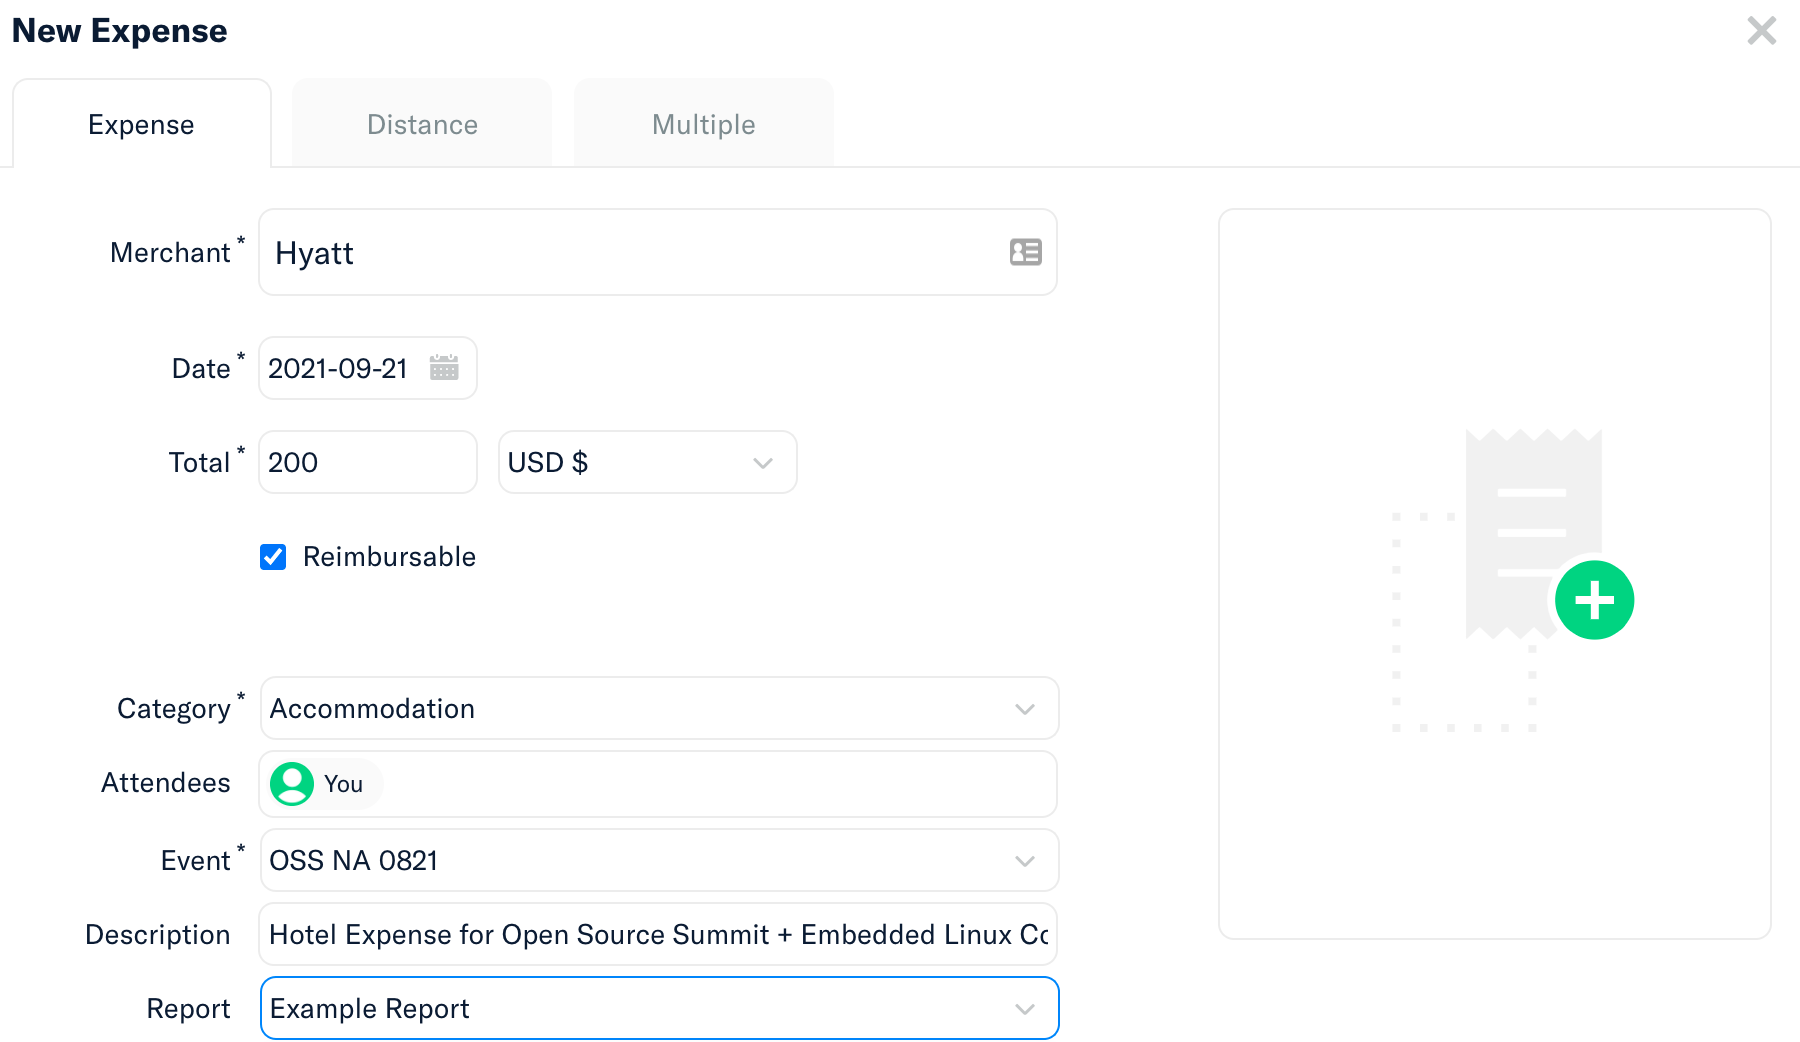Switch to the Multiple tab

click(703, 124)
